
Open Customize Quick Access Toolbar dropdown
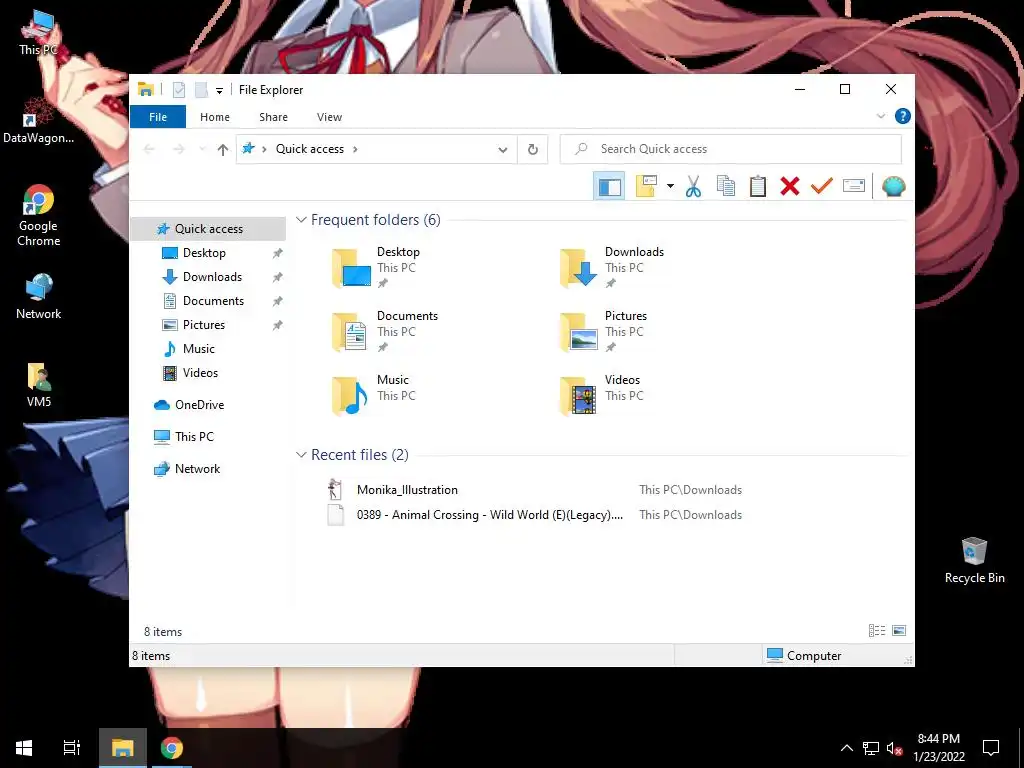click(219, 91)
